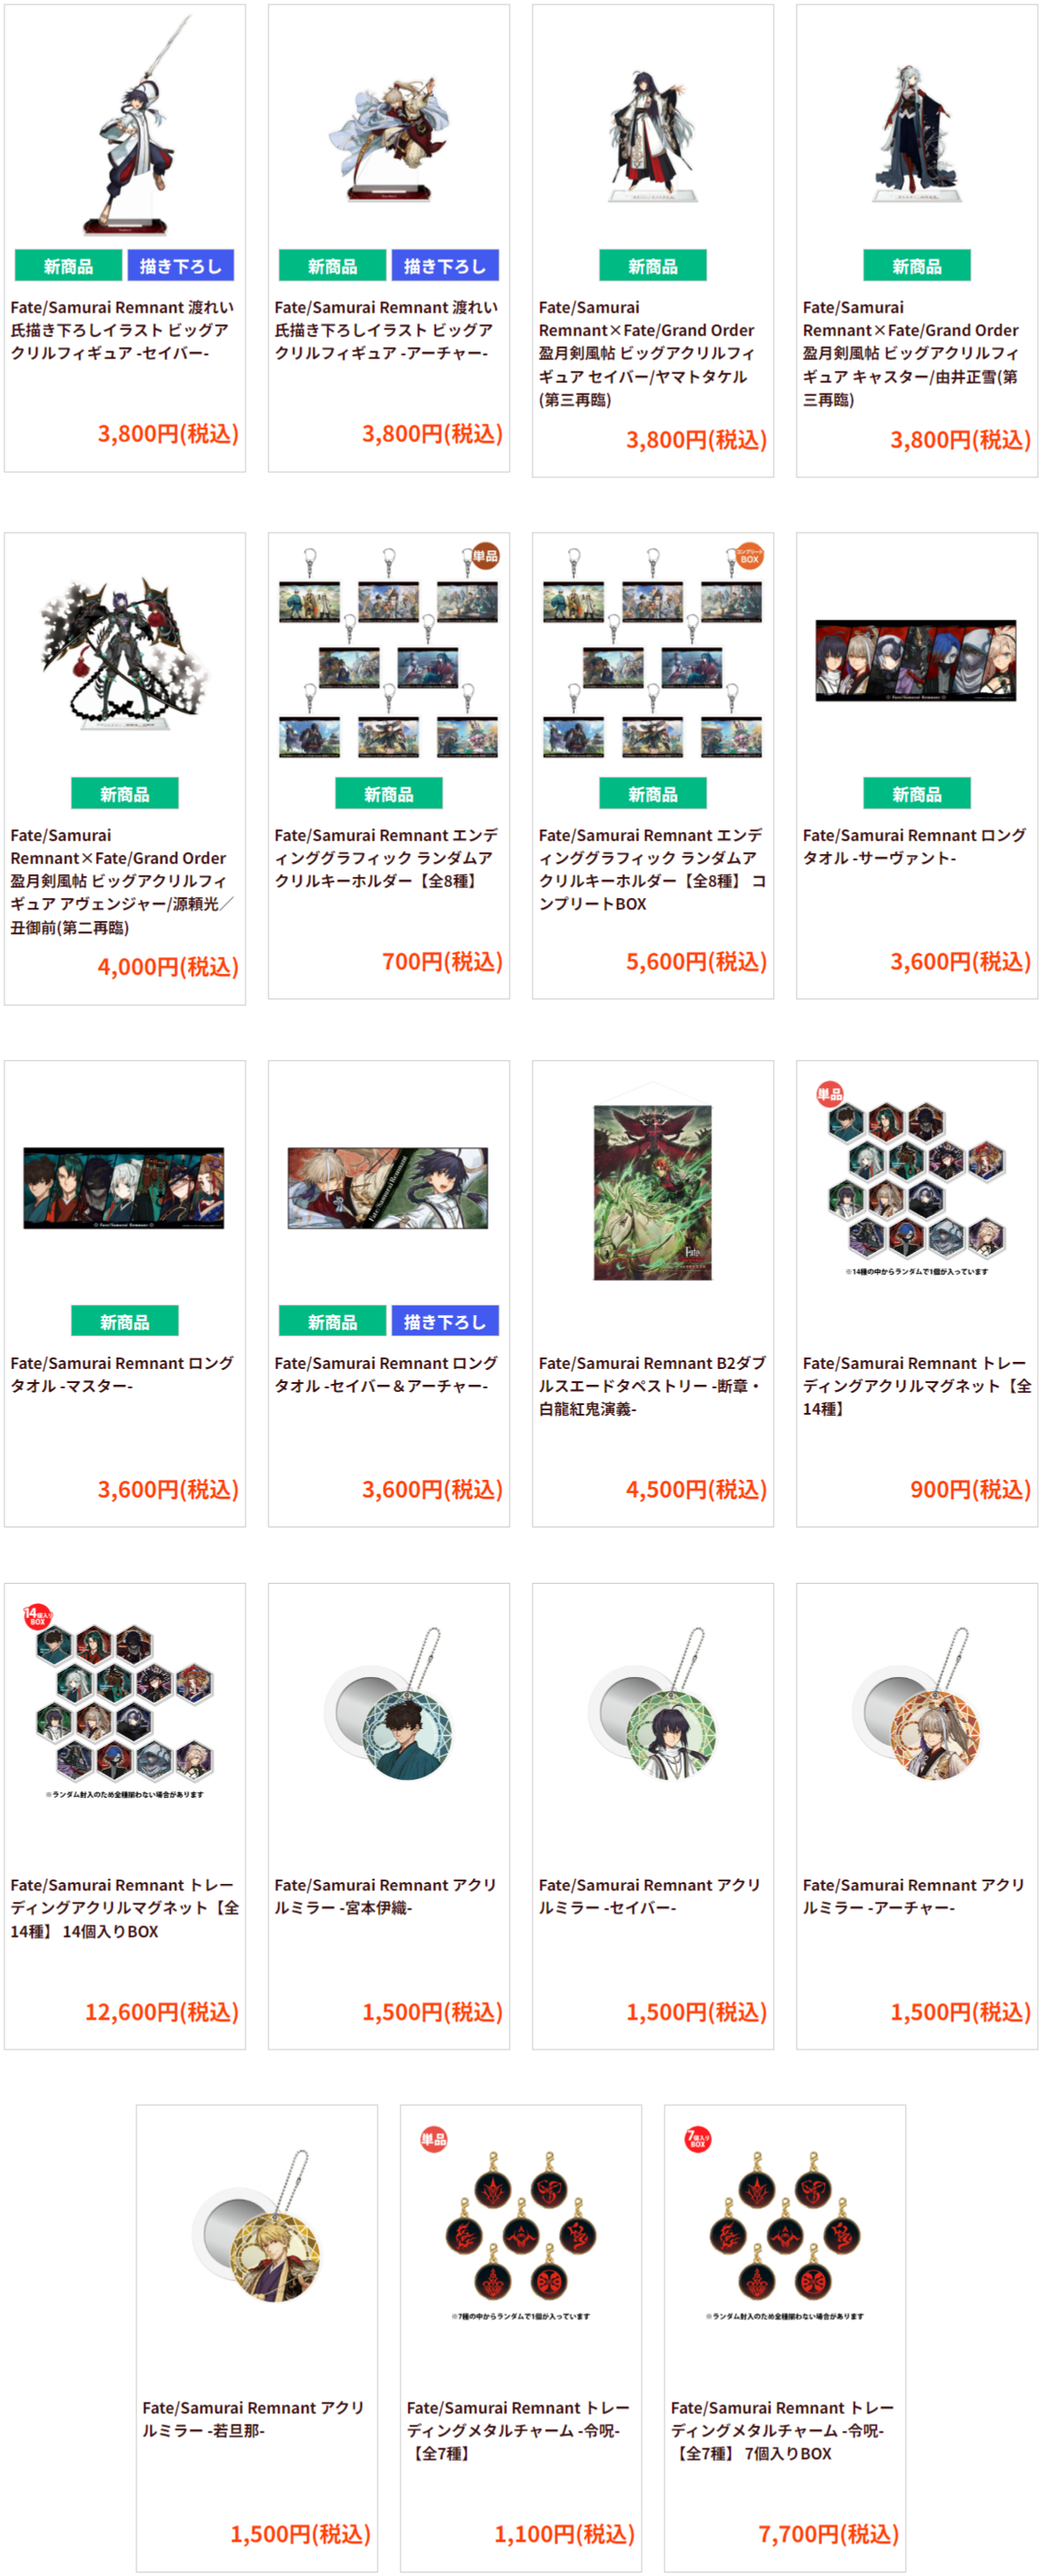
Task: Click 描き下ろし tag on Saber & Archer towel
Action: 445,1321
